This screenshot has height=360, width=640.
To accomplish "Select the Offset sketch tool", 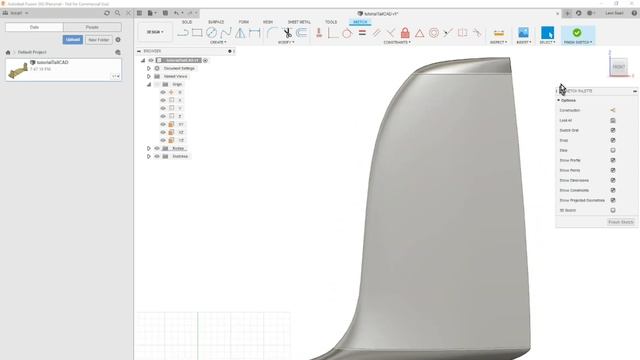I will (302, 33).
